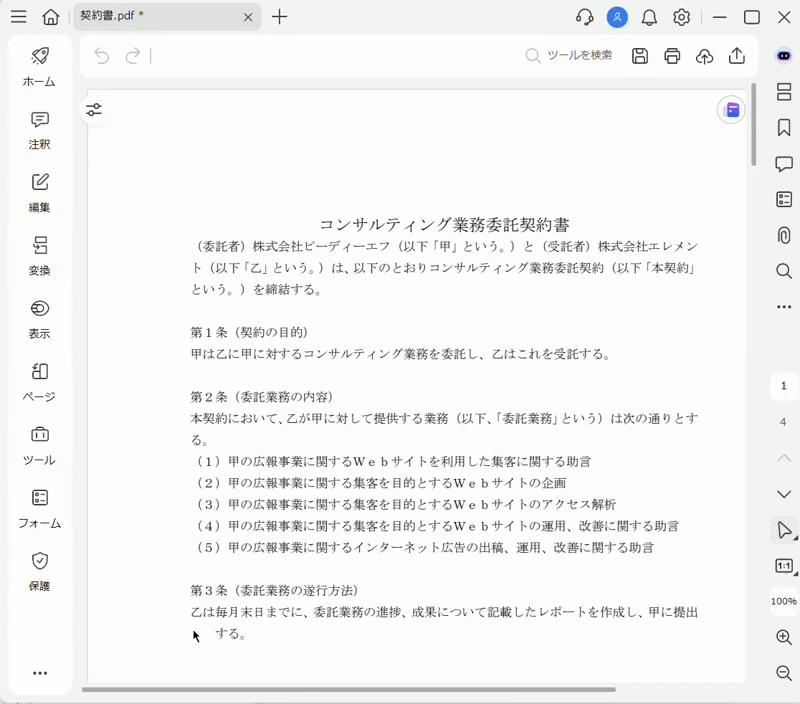Zoom in using the magnifier plus icon
Screen dimensions: 800x704
[785, 637]
